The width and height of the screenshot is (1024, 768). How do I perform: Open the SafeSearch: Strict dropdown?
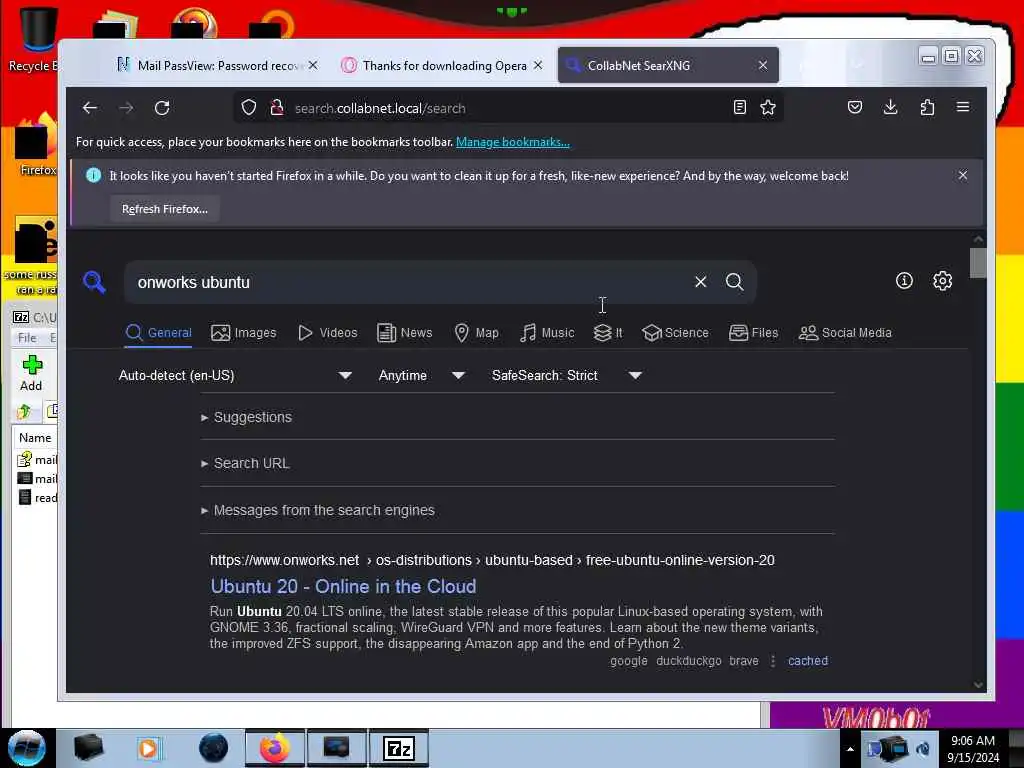click(x=566, y=376)
